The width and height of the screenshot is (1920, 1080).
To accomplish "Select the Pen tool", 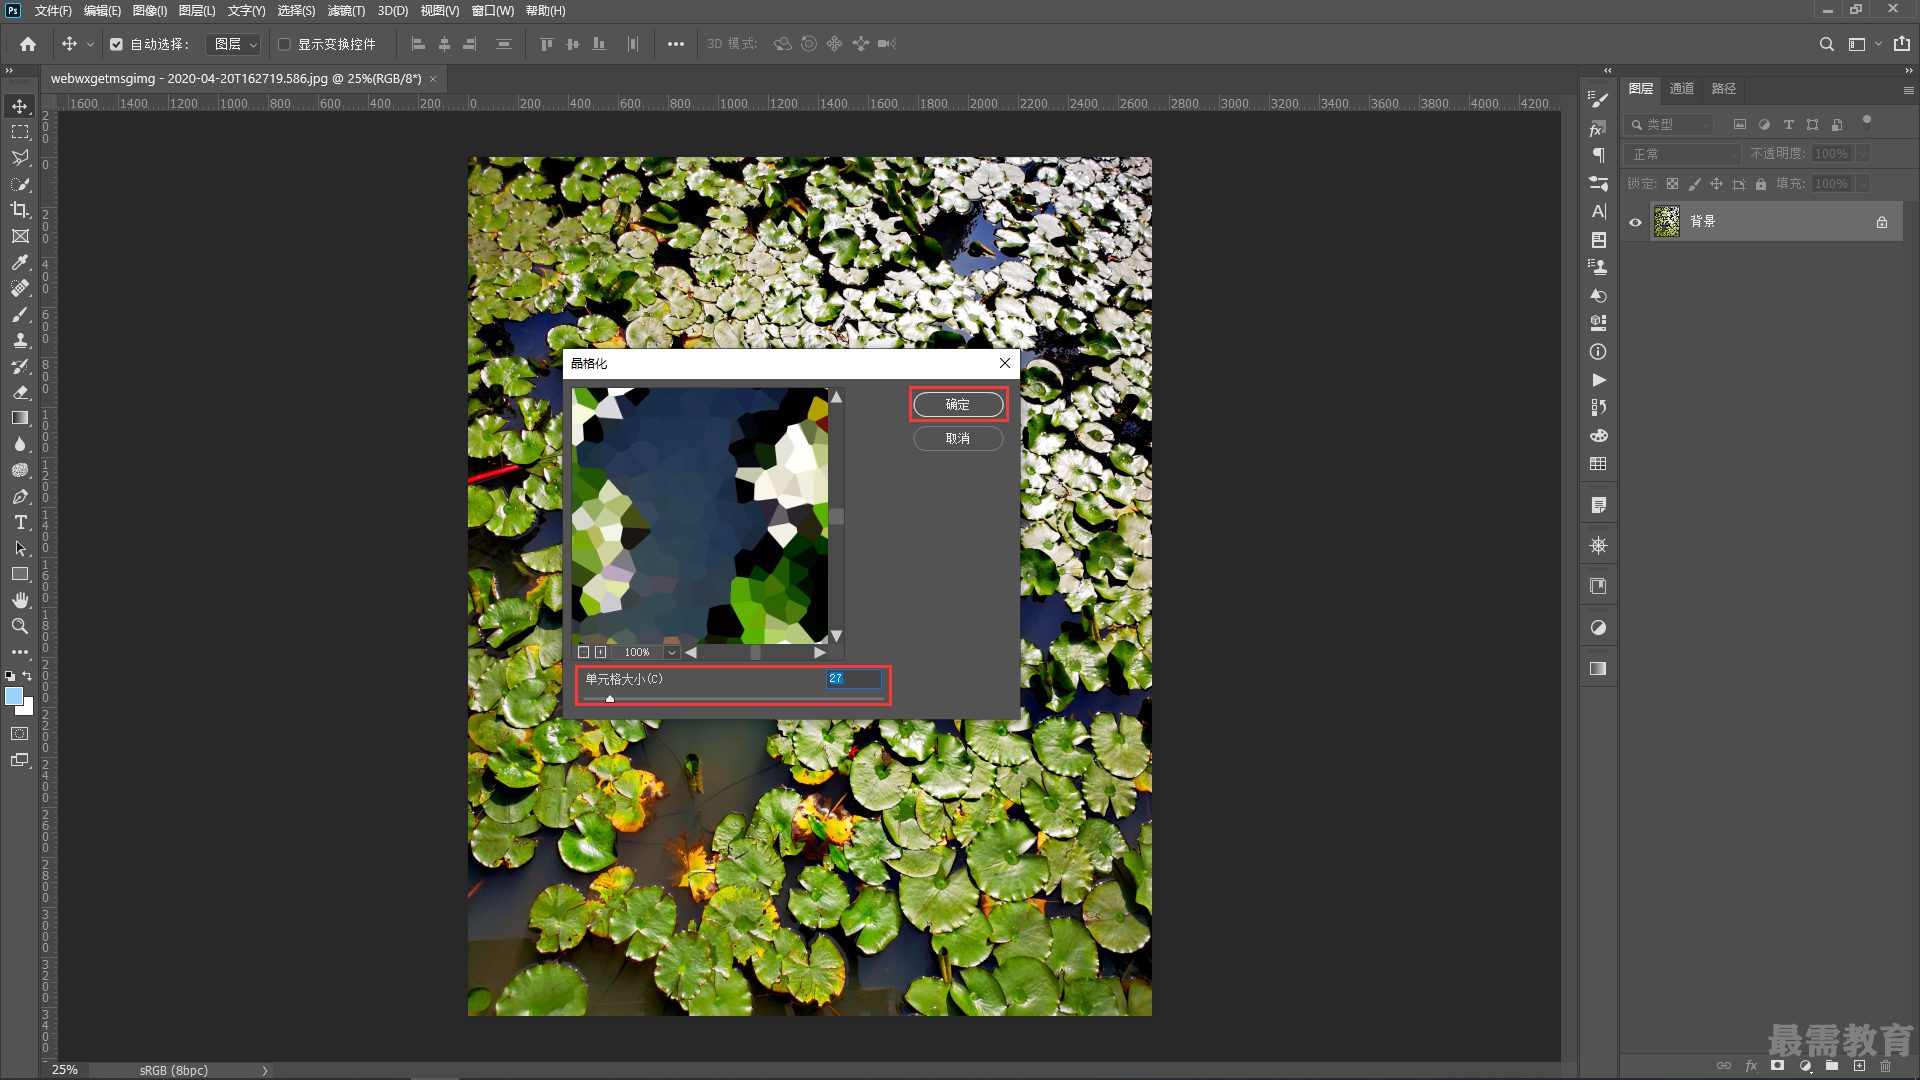I will [x=20, y=496].
